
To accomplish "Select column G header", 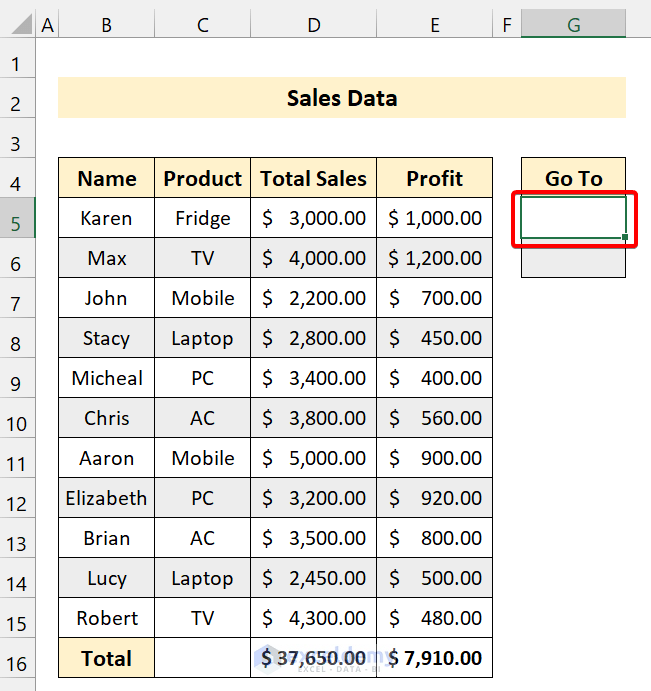I will tap(573, 25).
